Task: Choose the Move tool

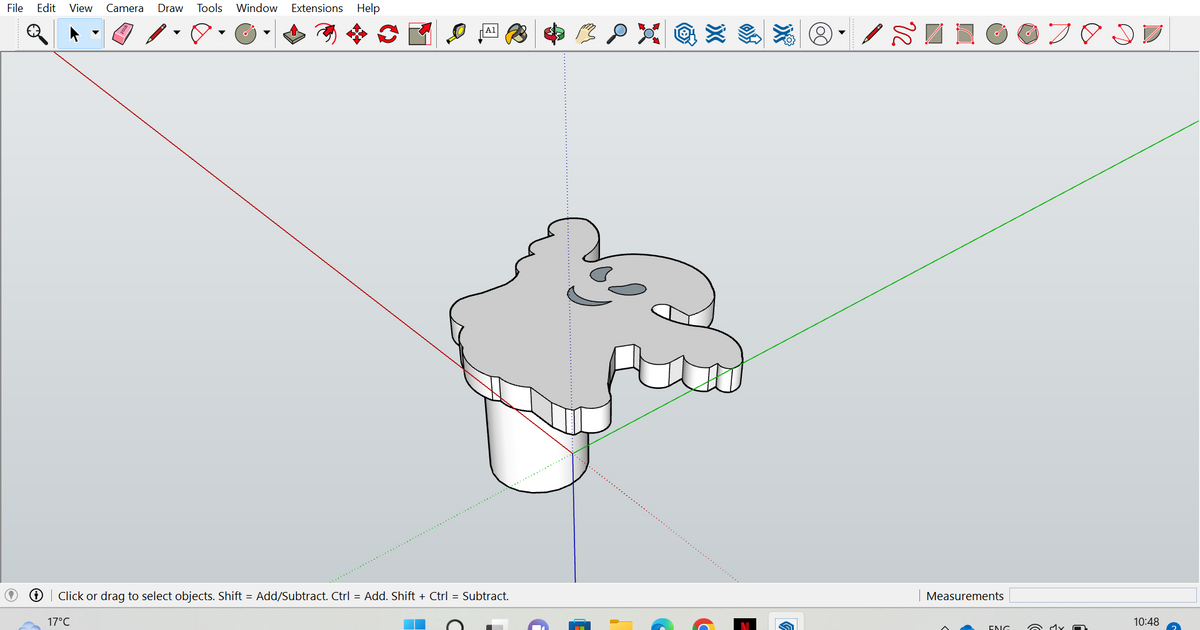Action: tap(356, 34)
